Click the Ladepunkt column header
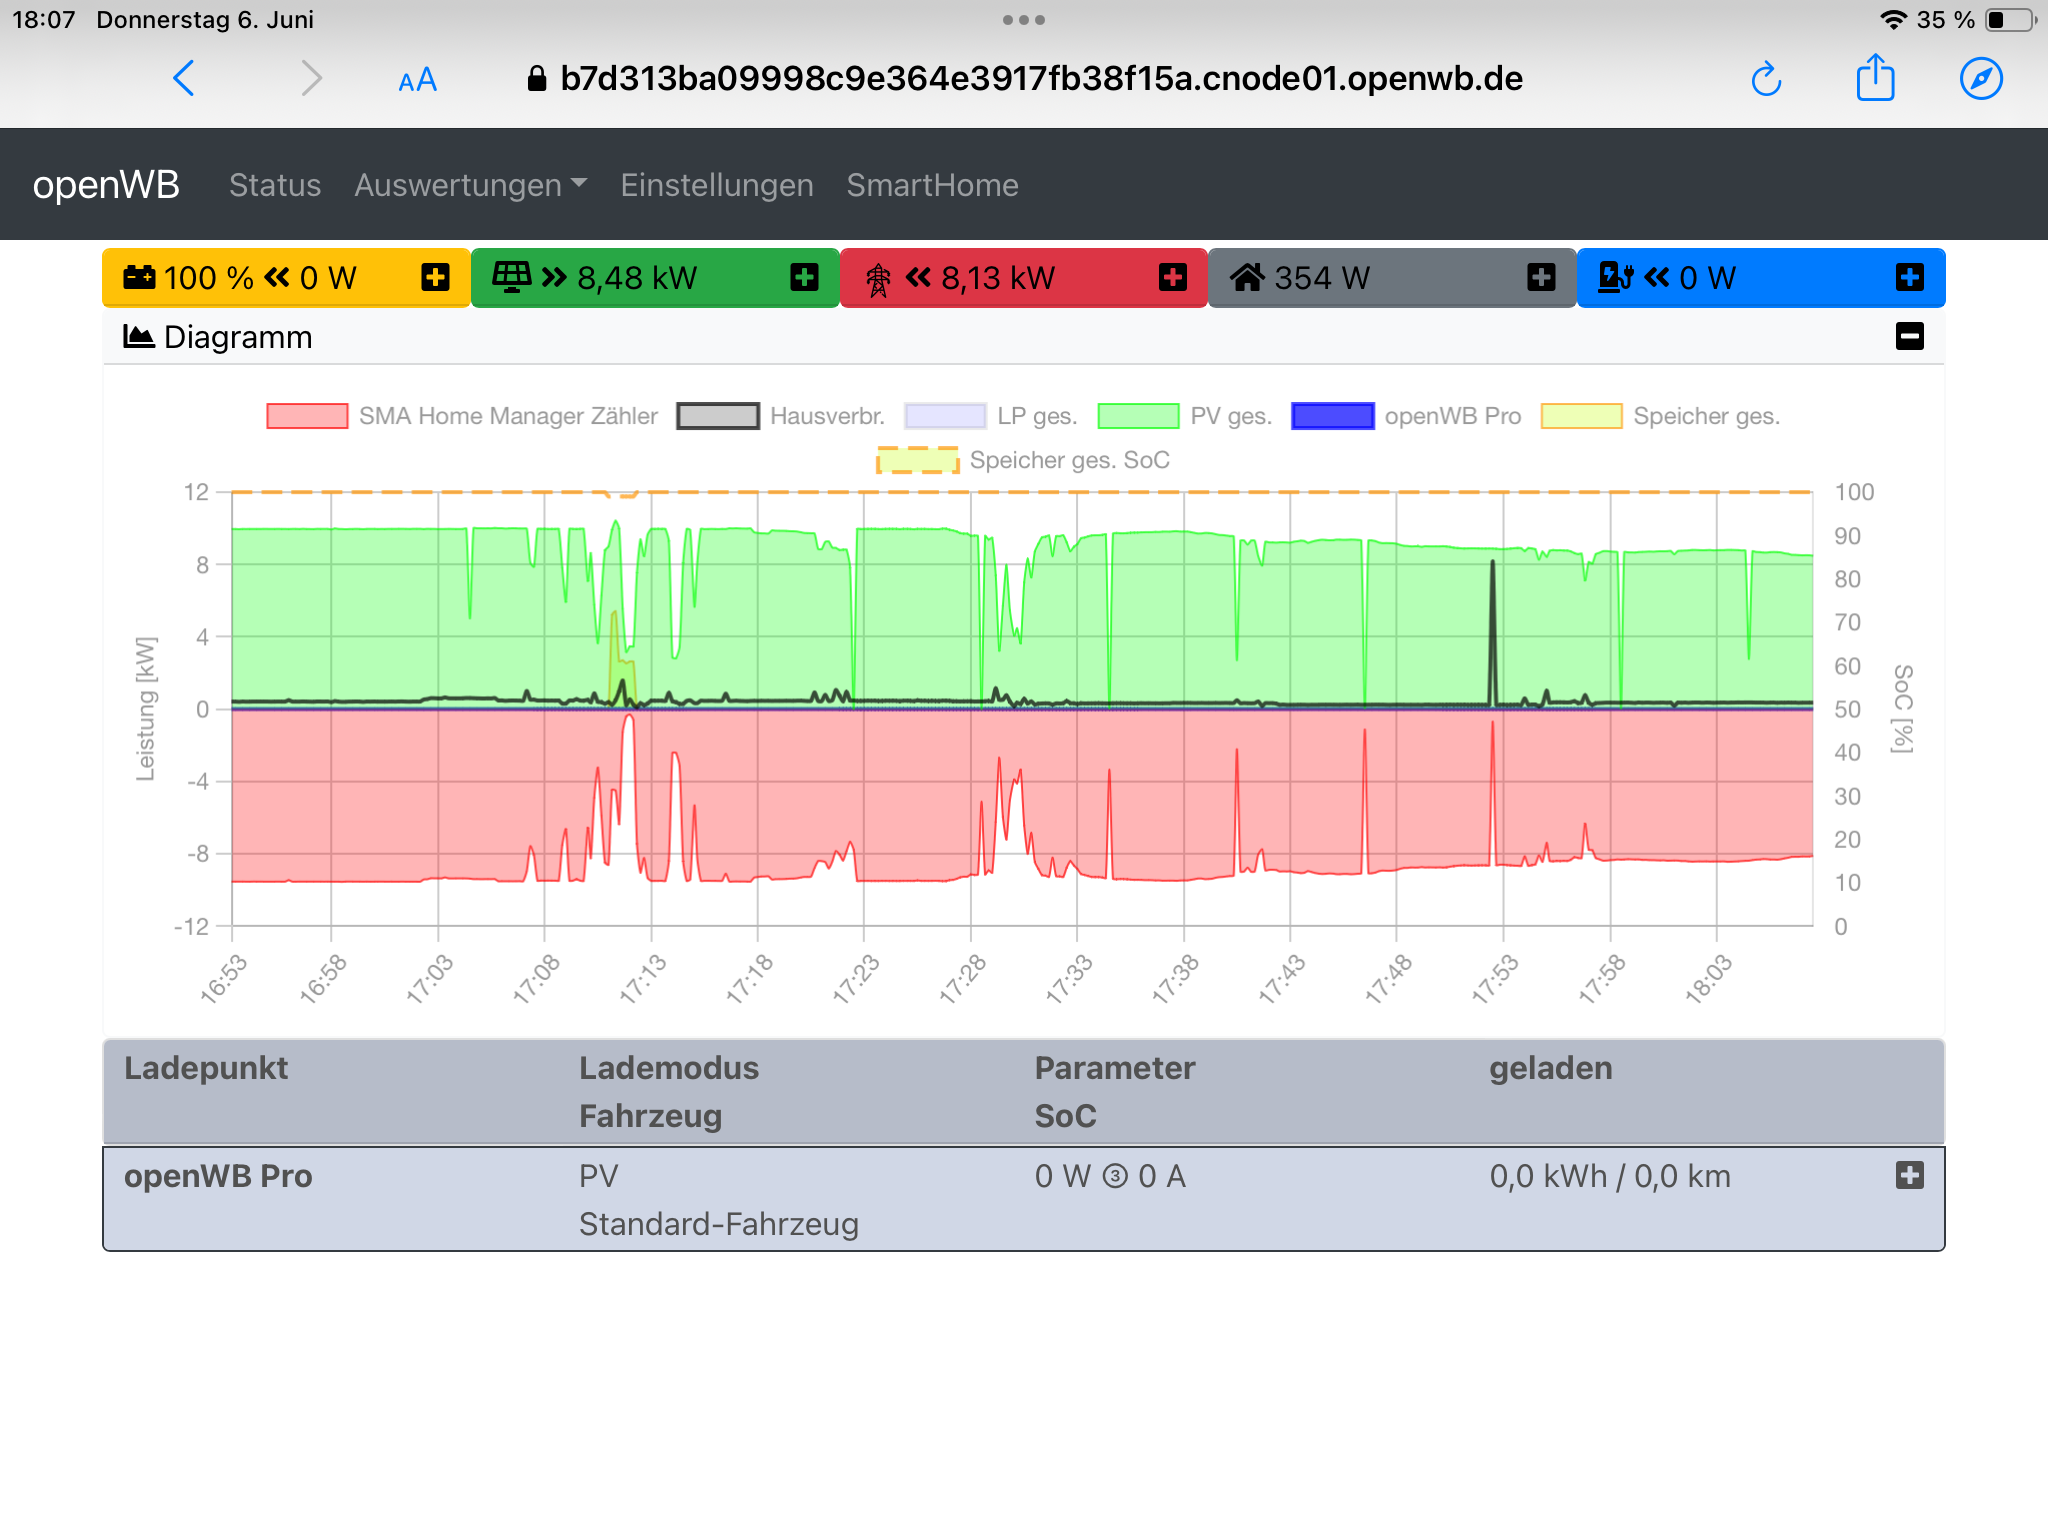Screen dimensions: 2048x1536 click(206, 1068)
